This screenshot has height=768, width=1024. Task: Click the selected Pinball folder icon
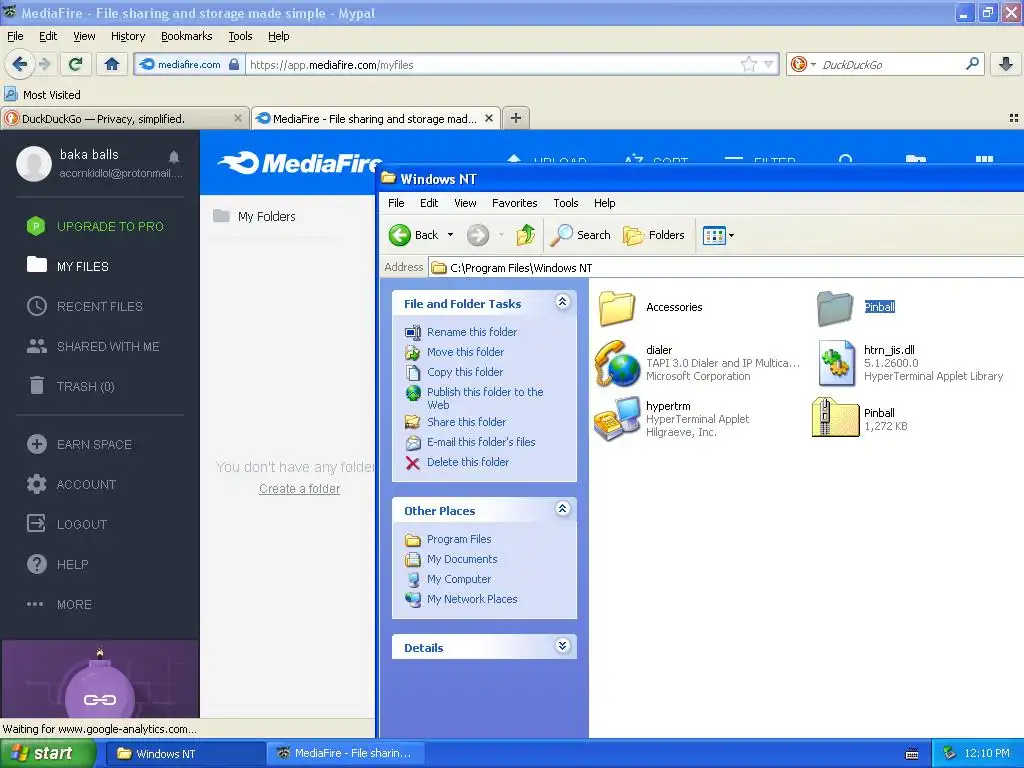(835, 308)
